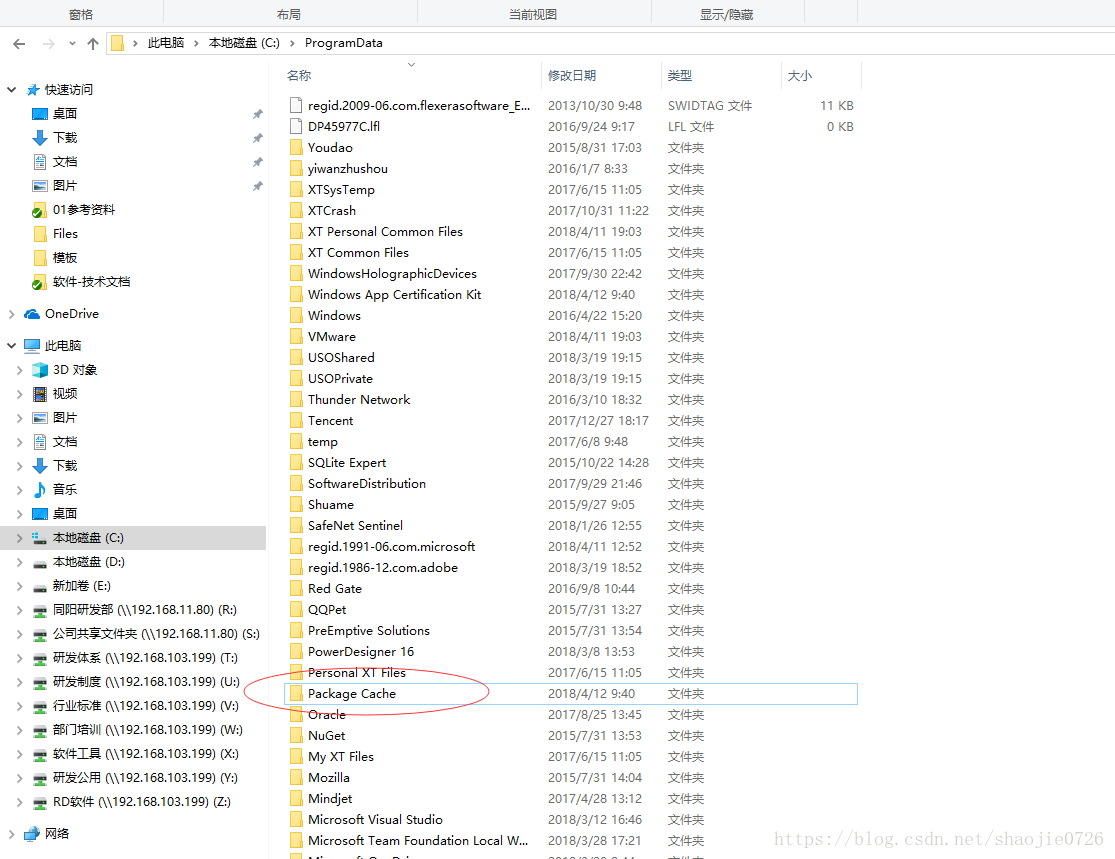This screenshot has height=859, width=1115.
Task: Open the 软件-技术文档 folder icon
Action: 40,282
